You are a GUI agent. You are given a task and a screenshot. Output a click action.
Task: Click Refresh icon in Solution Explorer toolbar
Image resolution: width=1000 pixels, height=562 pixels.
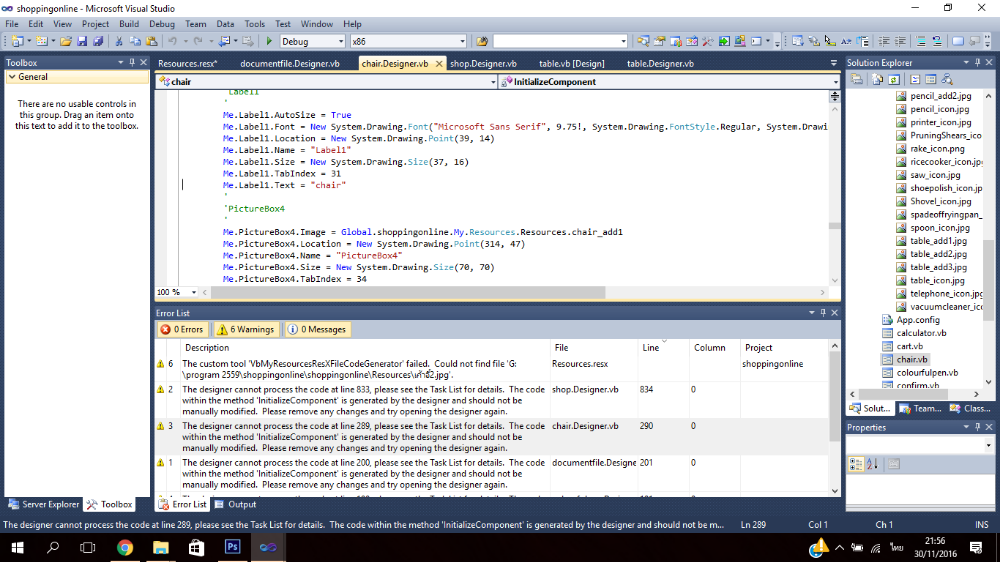tap(892, 79)
